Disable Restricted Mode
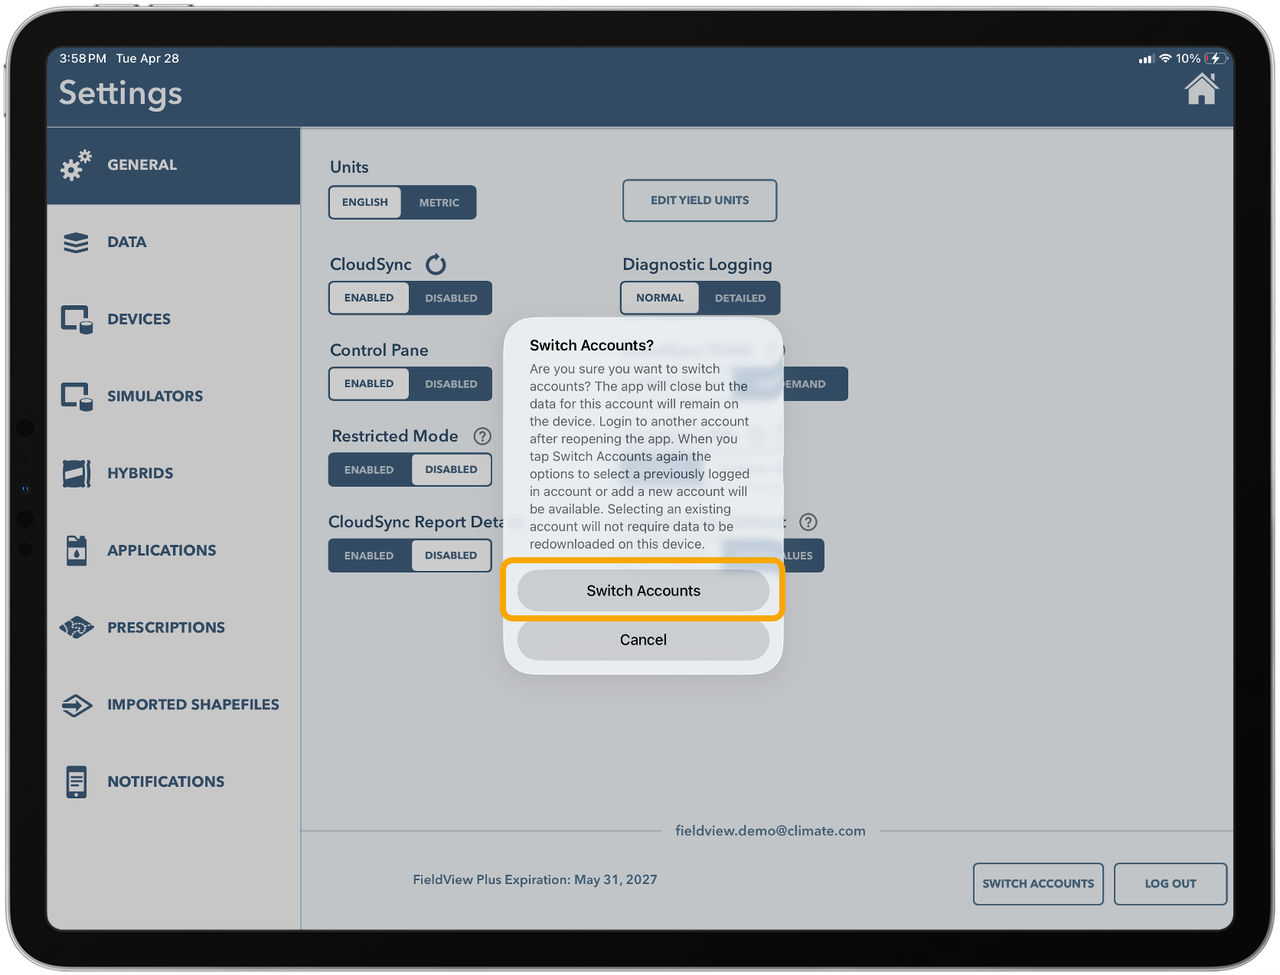The height and width of the screenshot is (975, 1280). (451, 470)
